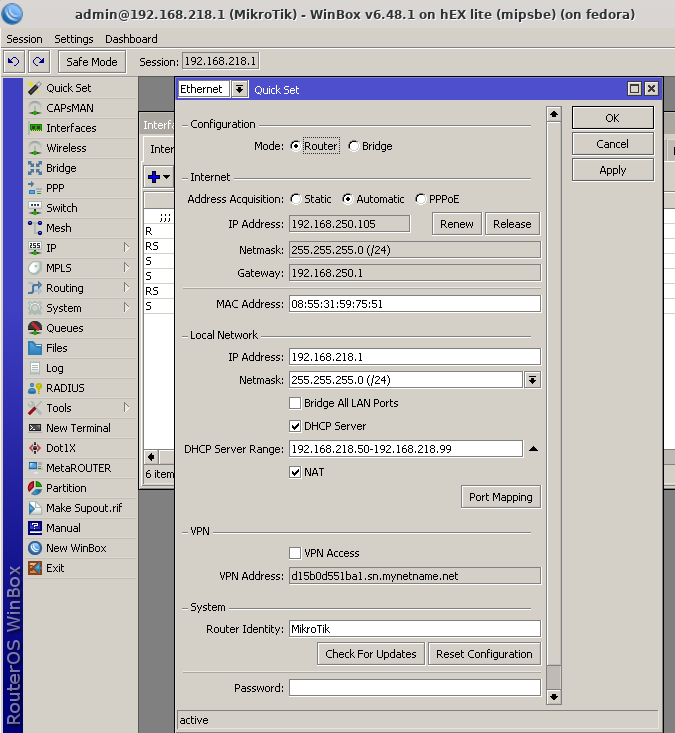Toggle the DHCP Server checkbox
The height and width of the screenshot is (733, 675).
point(295,426)
